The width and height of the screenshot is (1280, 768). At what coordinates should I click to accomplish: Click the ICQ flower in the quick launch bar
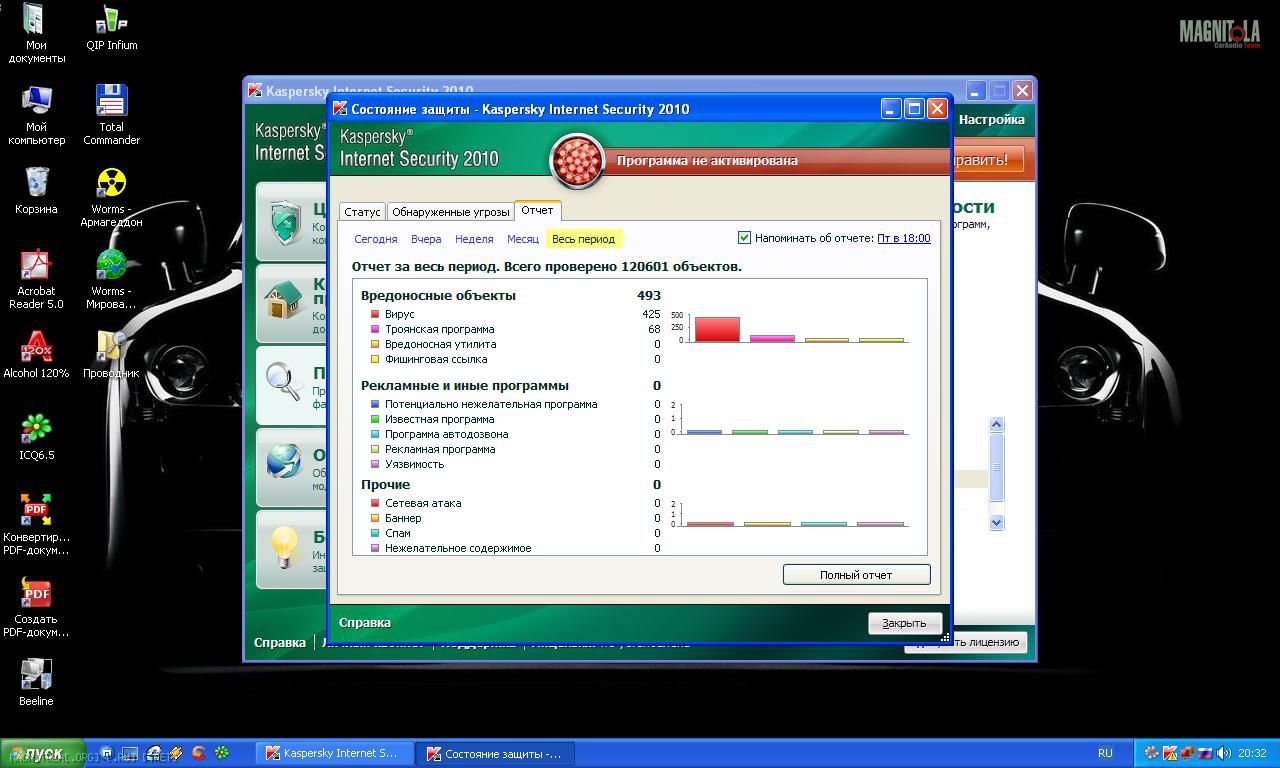click(222, 753)
